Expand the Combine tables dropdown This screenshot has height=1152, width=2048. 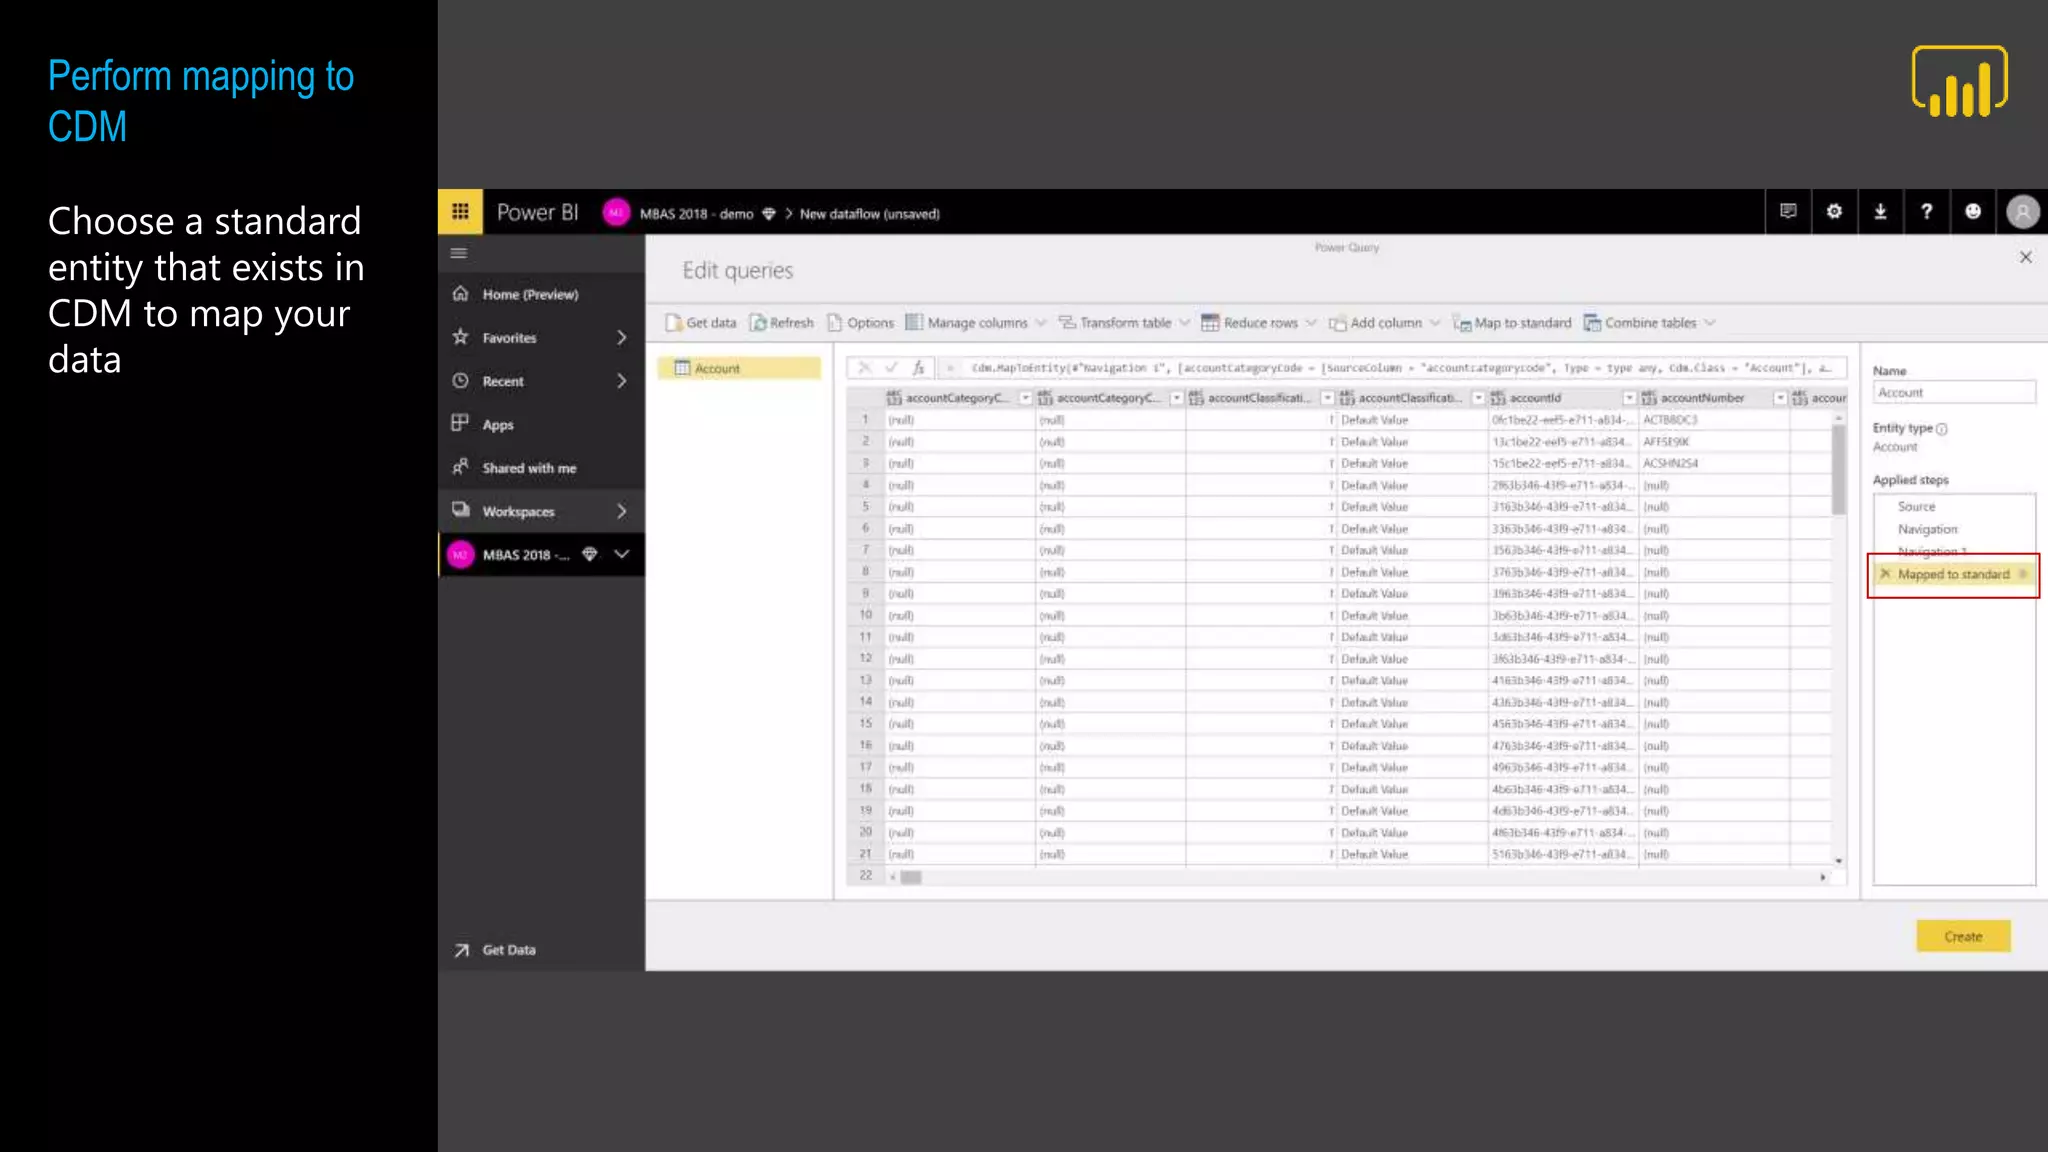click(x=1710, y=323)
